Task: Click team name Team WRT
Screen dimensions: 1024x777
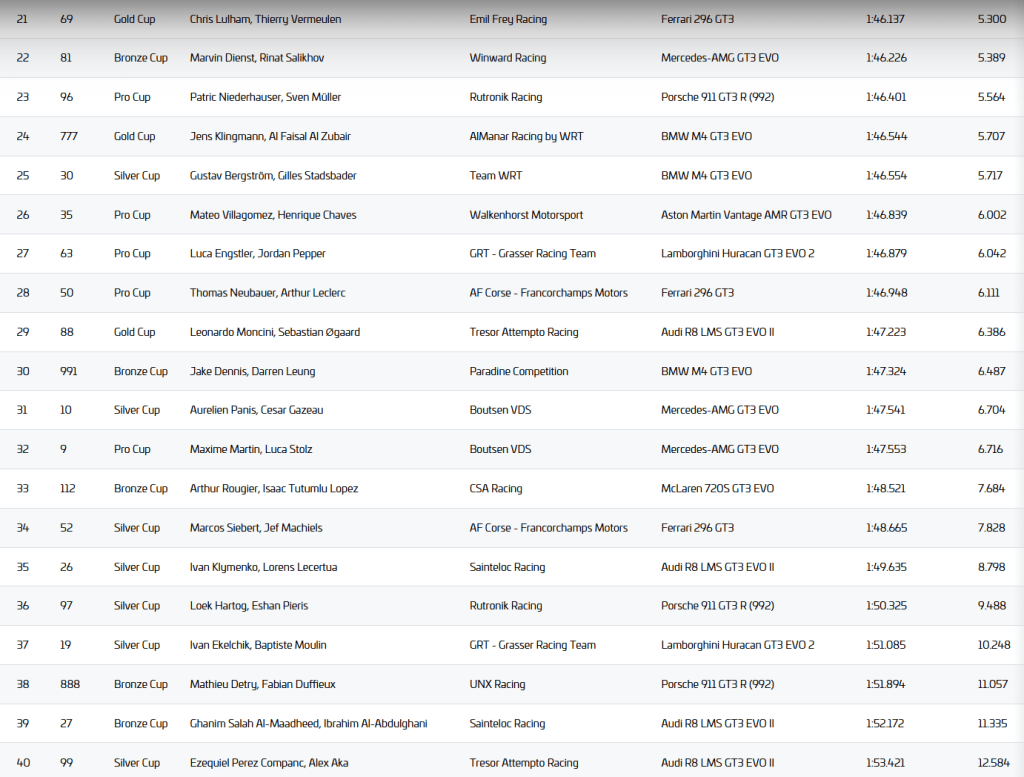Action: 496,175
